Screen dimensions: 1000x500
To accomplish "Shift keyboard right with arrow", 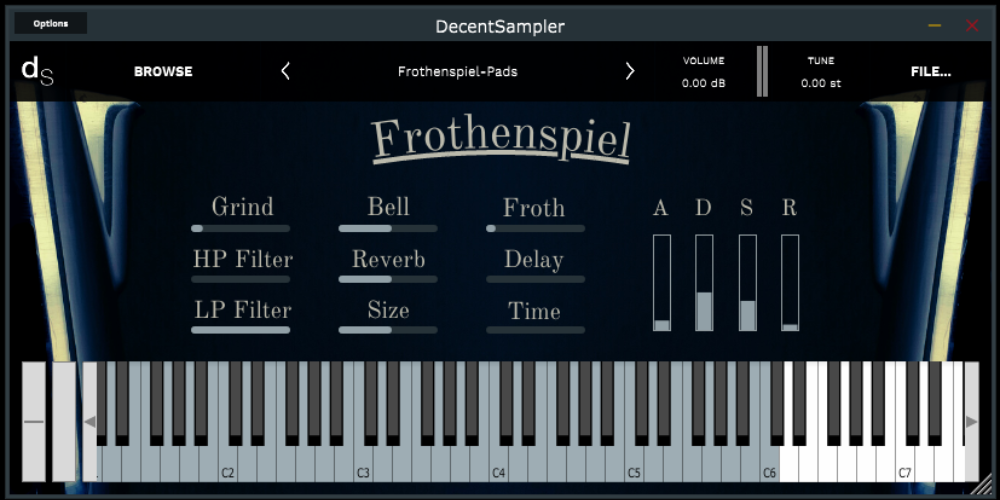I will pos(971,422).
